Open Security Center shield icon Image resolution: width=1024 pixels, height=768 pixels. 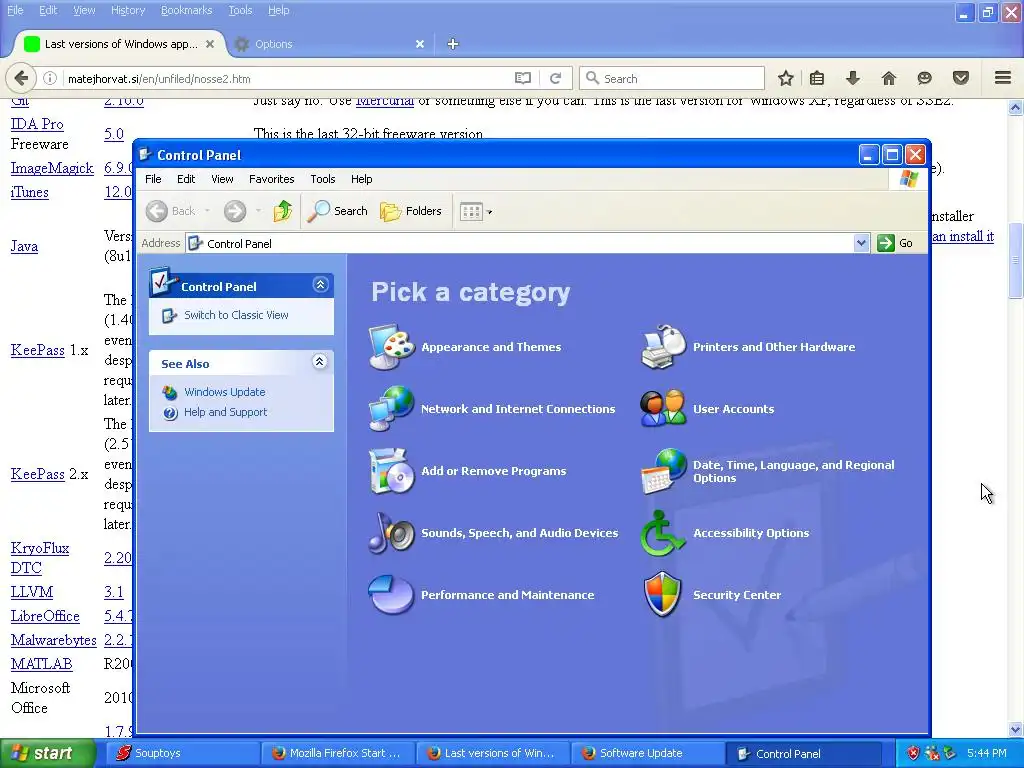pos(663,595)
